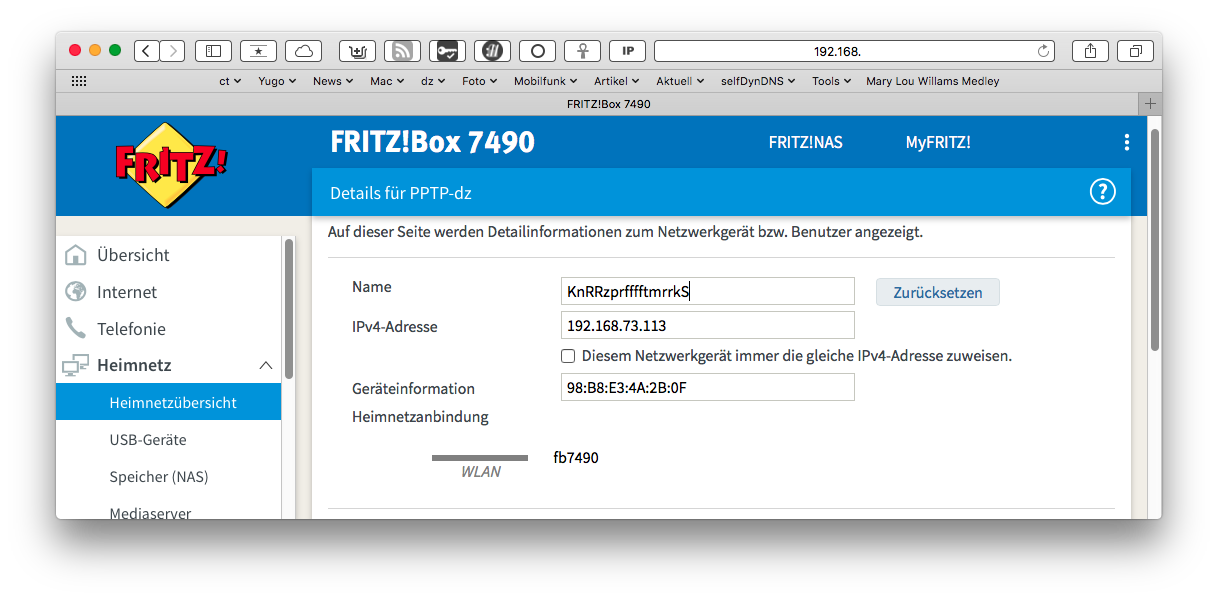Reload the page with the refresh arrow

coord(1044,50)
